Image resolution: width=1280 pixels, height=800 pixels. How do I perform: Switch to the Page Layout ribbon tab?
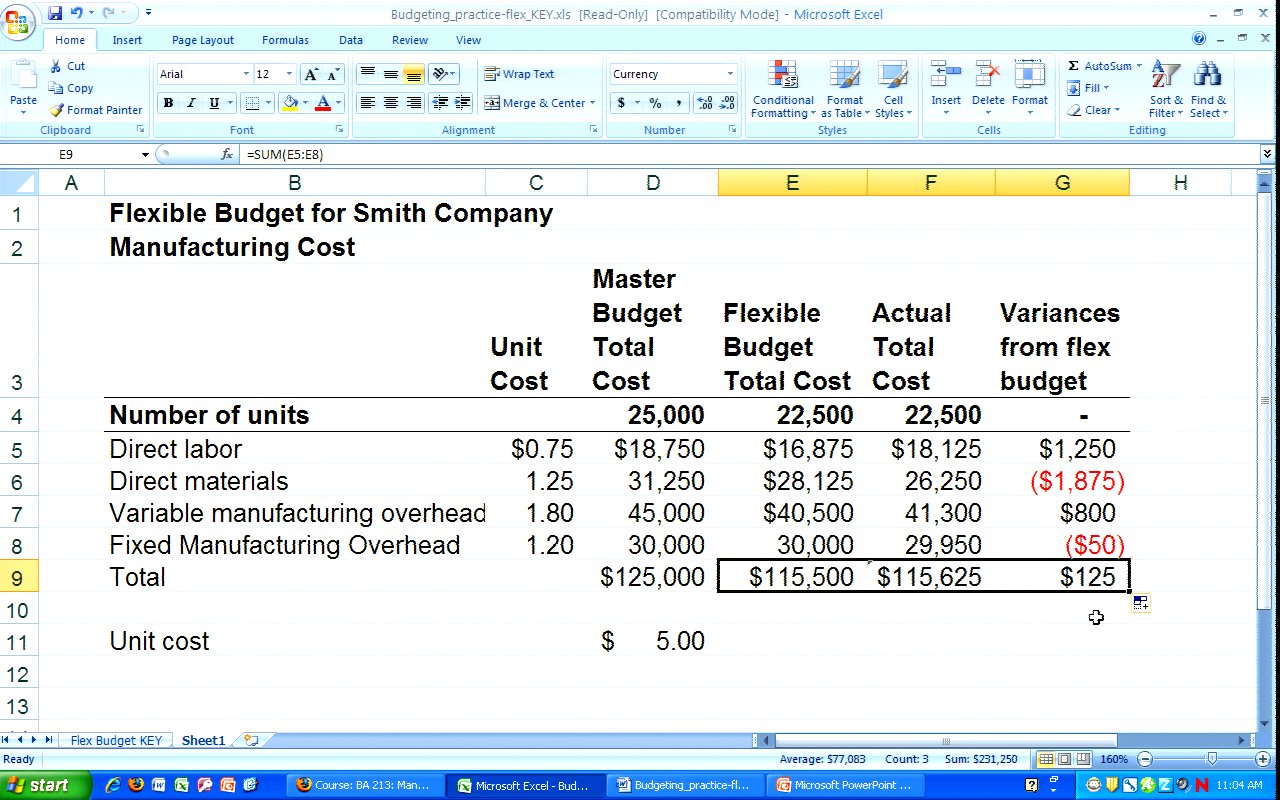coord(202,40)
